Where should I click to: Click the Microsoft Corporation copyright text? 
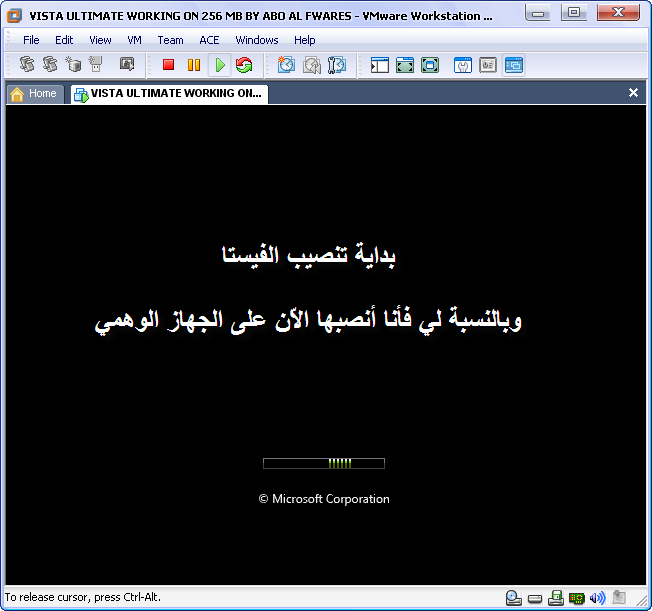pyautogui.click(x=324, y=499)
